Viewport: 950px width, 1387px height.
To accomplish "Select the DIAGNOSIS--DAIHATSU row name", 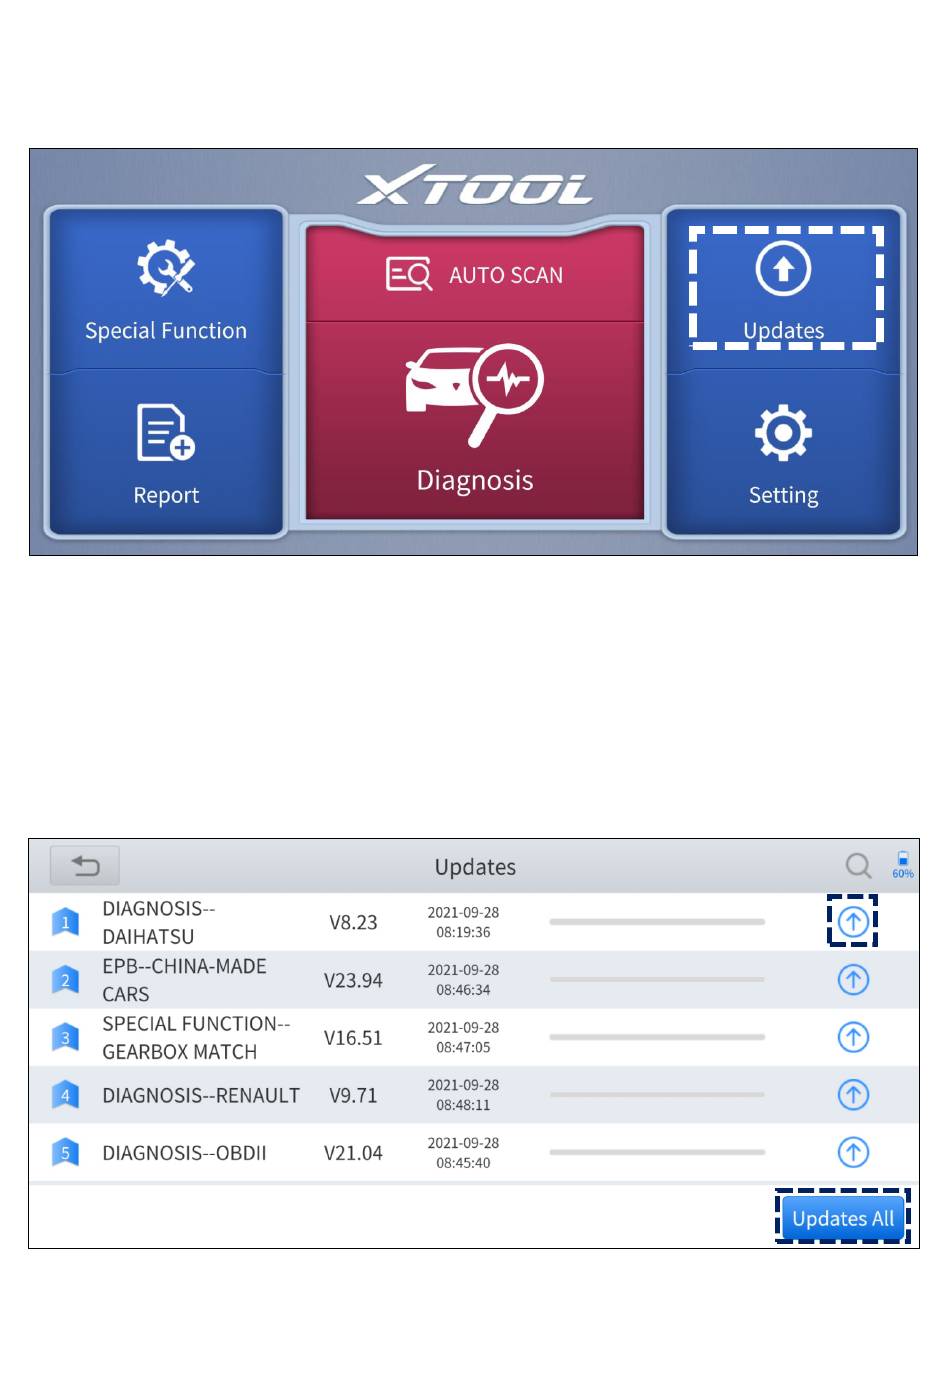I will pyautogui.click(x=158, y=922).
